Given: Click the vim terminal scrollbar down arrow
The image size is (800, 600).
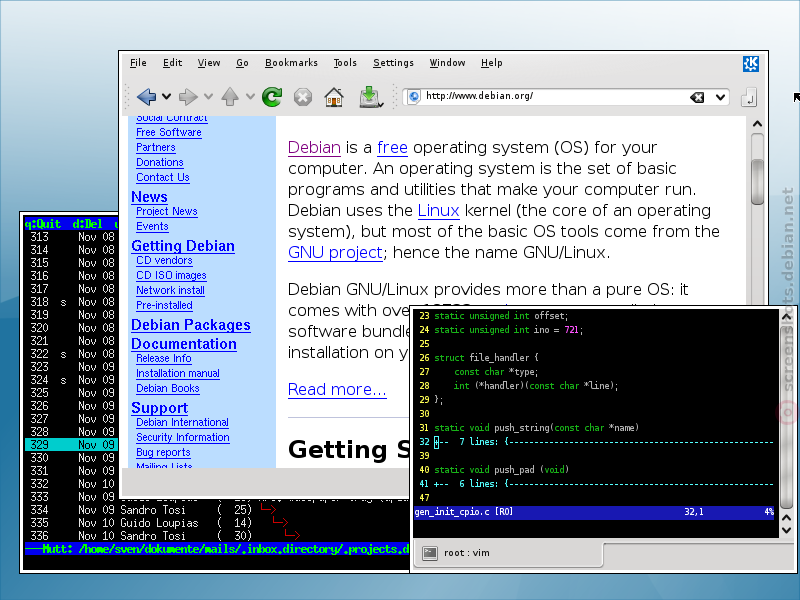Looking at the screenshot, I should click(786, 530).
